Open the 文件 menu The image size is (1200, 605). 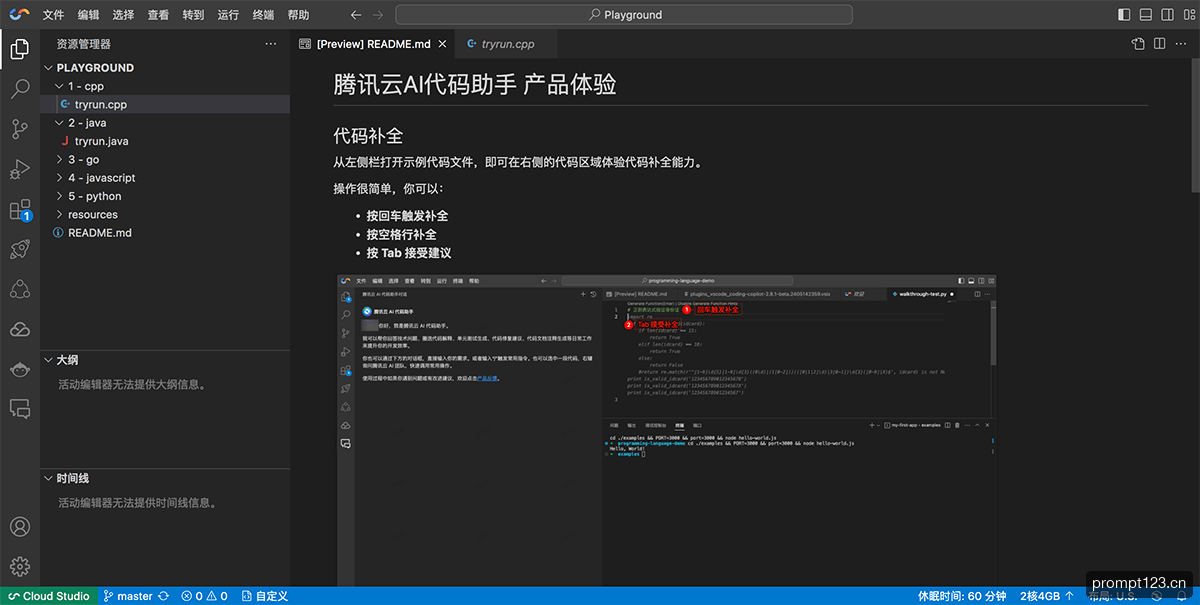[x=54, y=15]
